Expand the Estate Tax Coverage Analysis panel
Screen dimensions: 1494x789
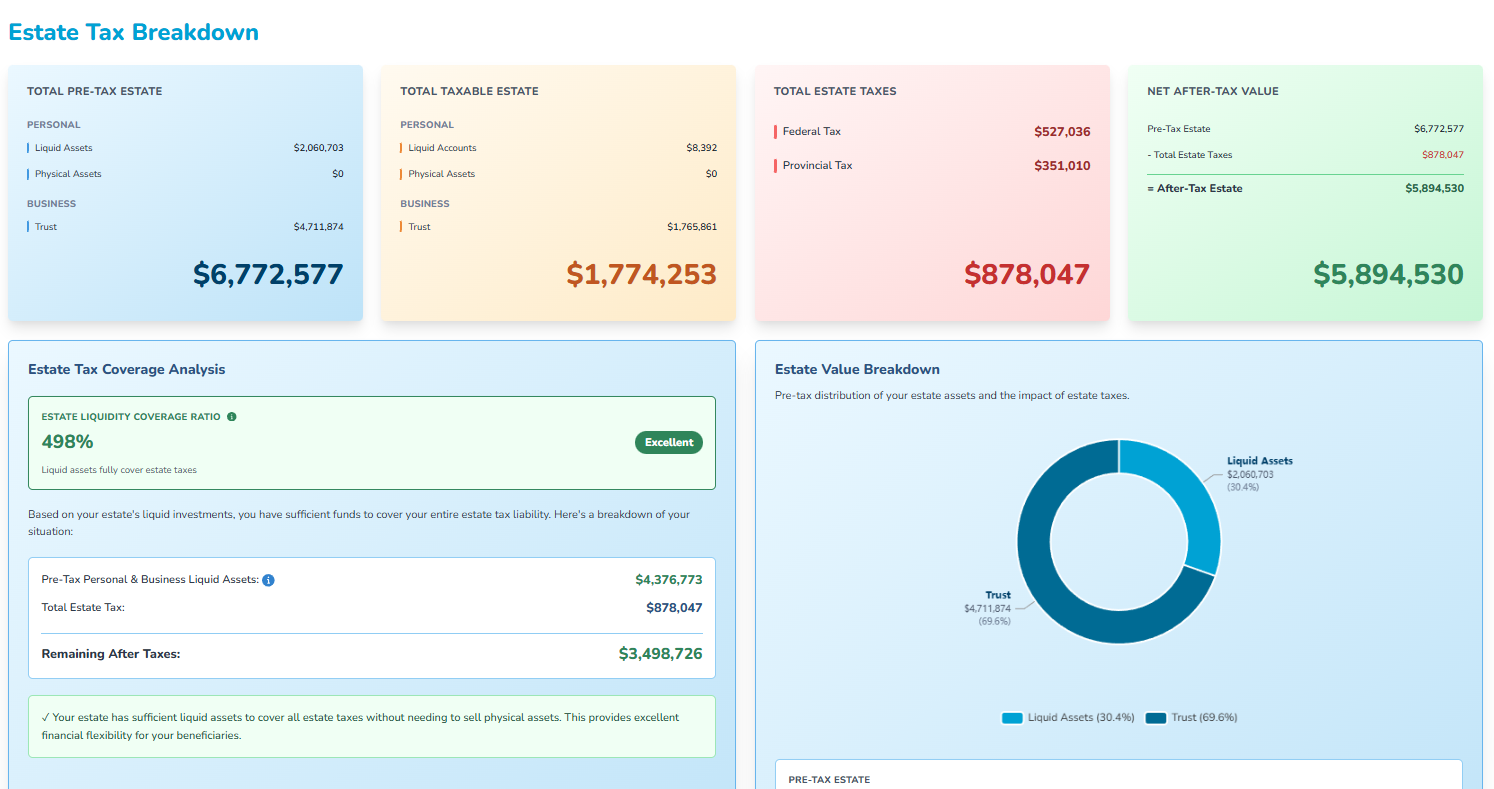(126, 369)
